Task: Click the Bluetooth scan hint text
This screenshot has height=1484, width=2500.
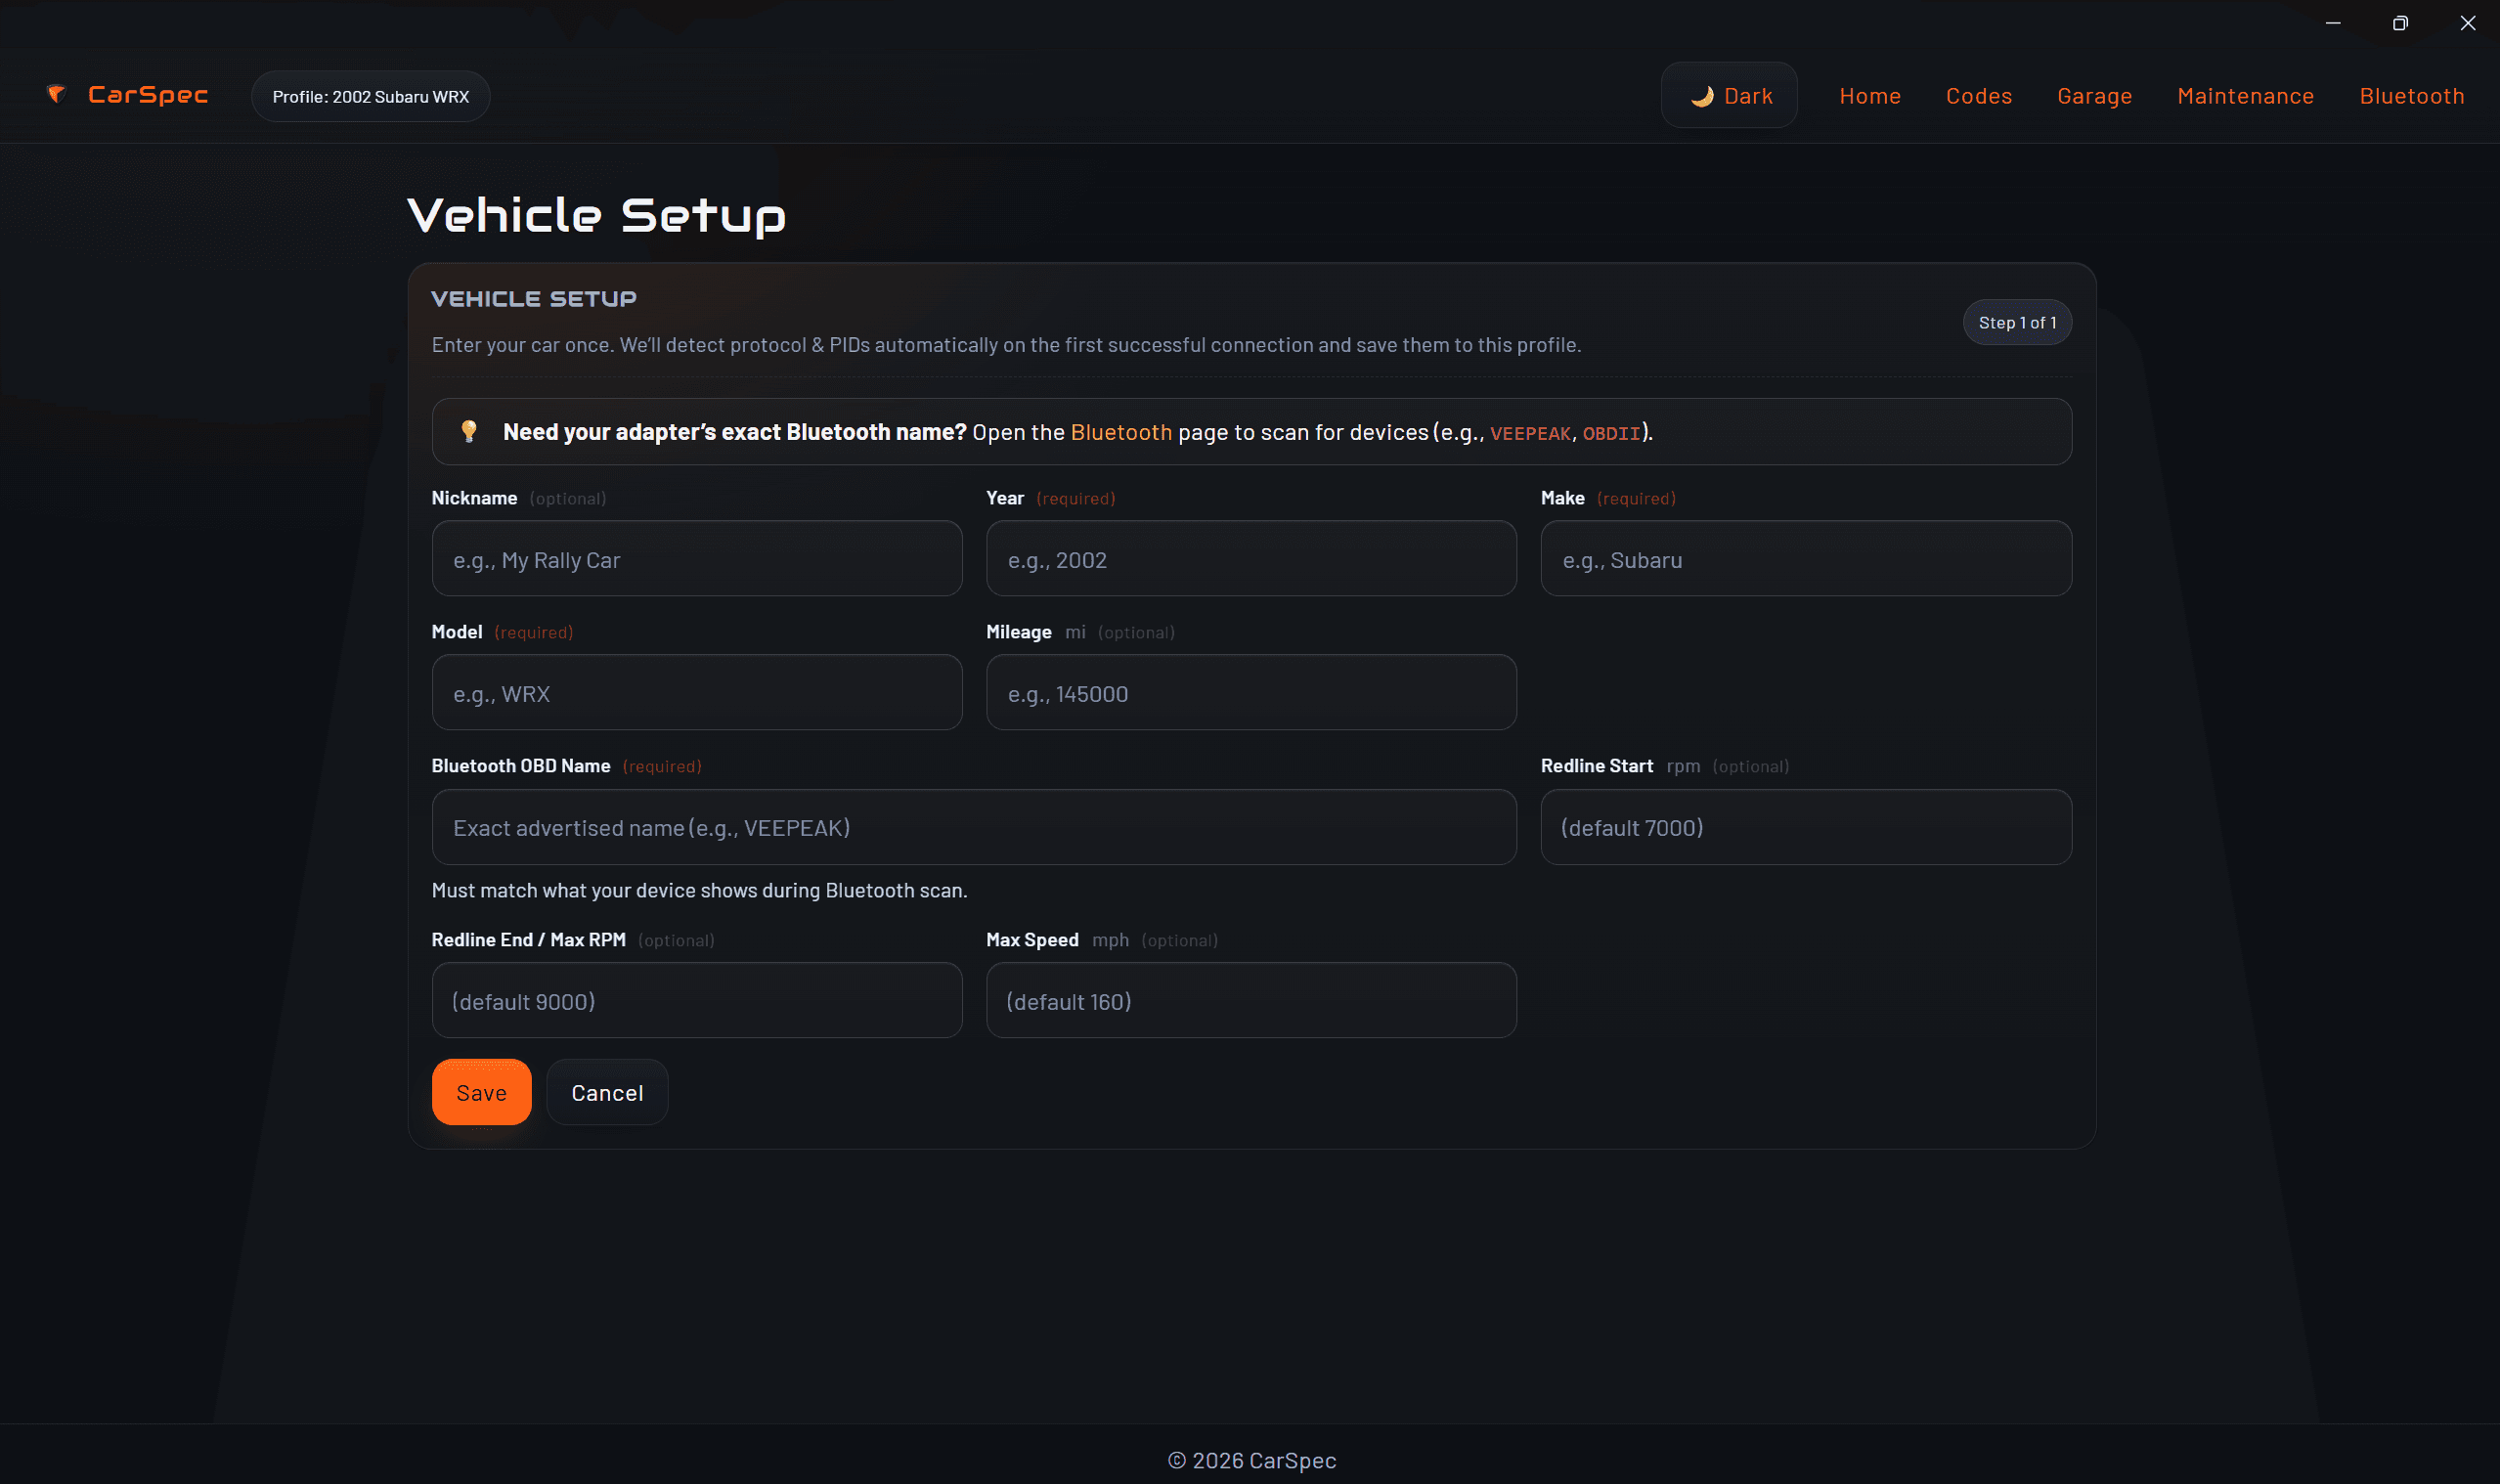Action: [x=699, y=890]
